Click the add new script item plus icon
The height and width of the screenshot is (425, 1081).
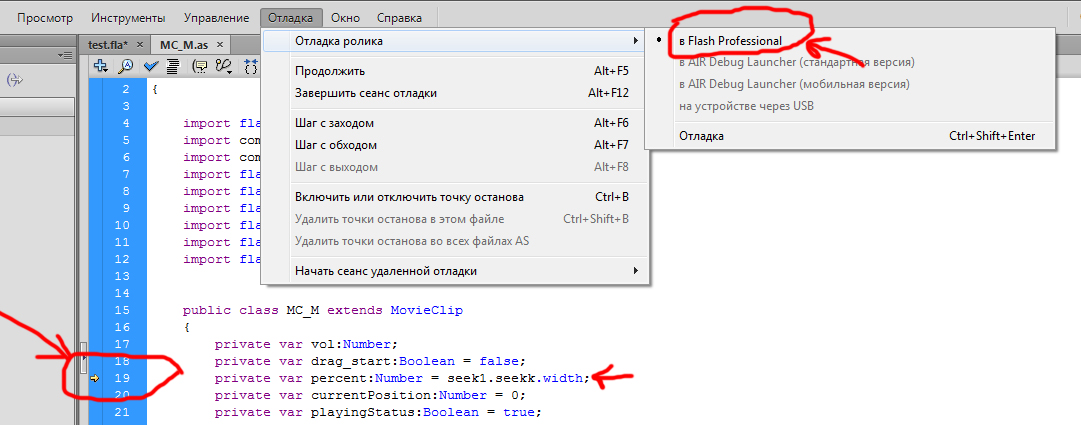pyautogui.click(x=101, y=66)
